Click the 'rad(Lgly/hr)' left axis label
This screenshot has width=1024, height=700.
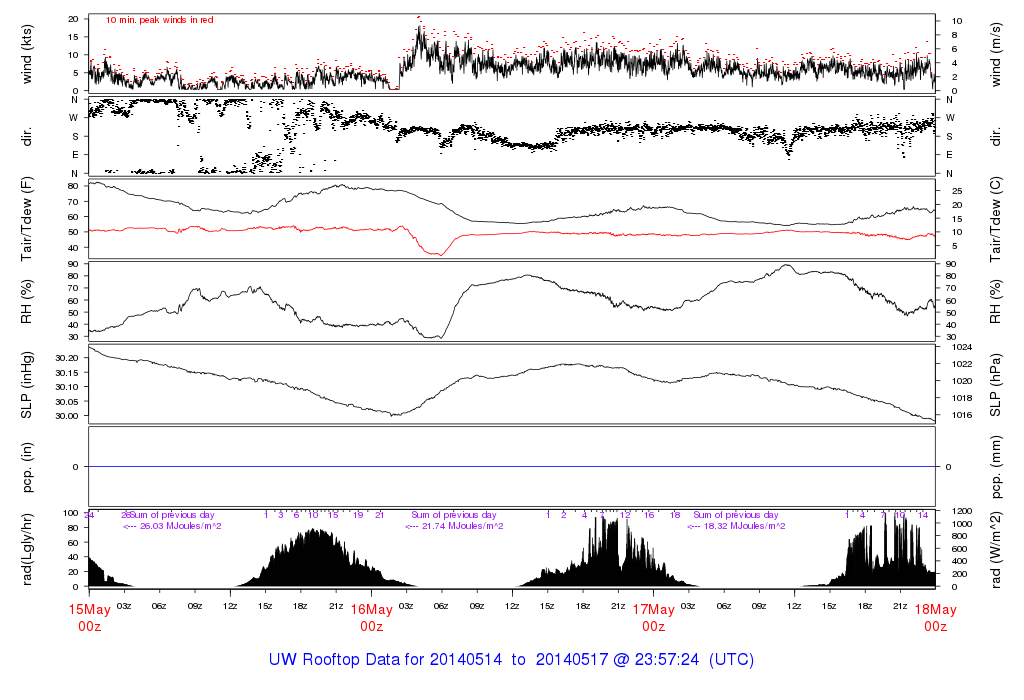coord(27,549)
